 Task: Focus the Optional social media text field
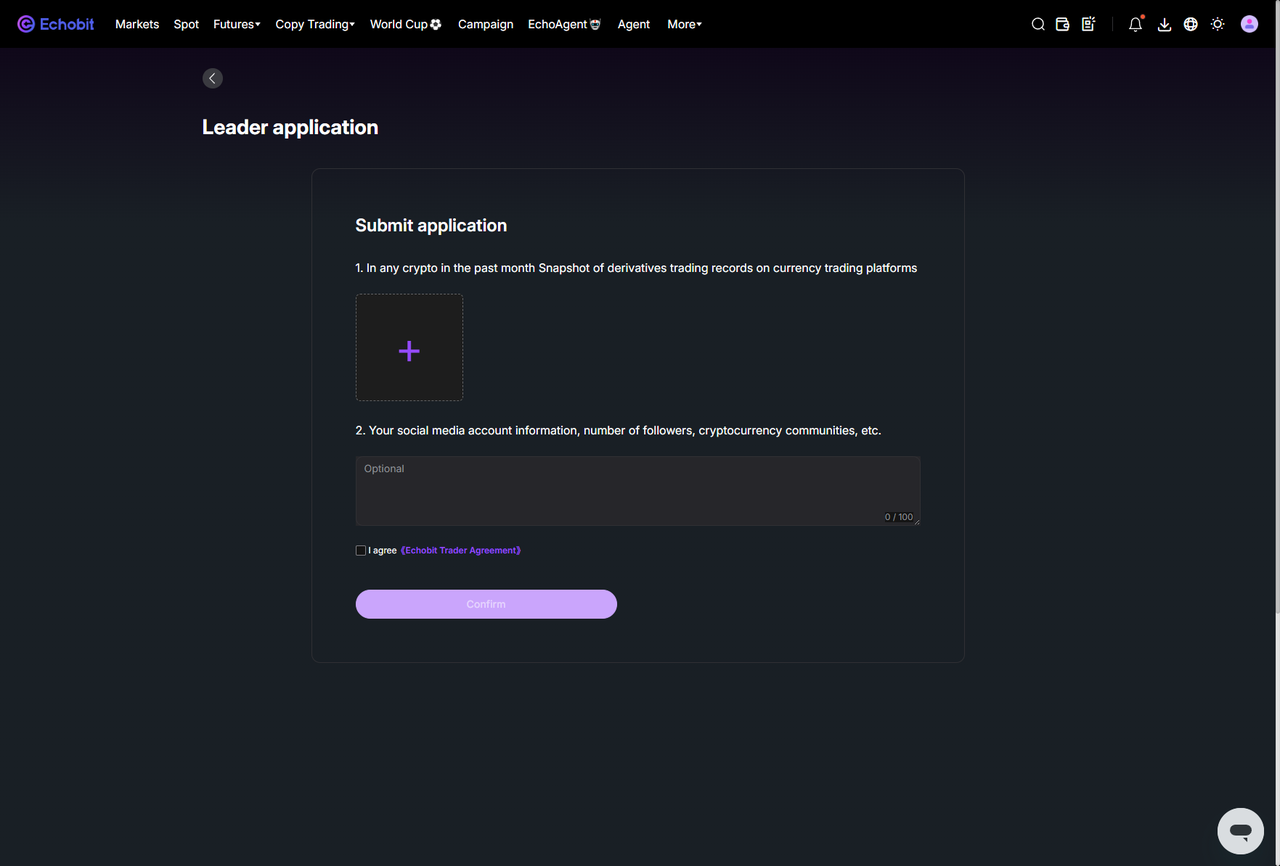(x=638, y=491)
